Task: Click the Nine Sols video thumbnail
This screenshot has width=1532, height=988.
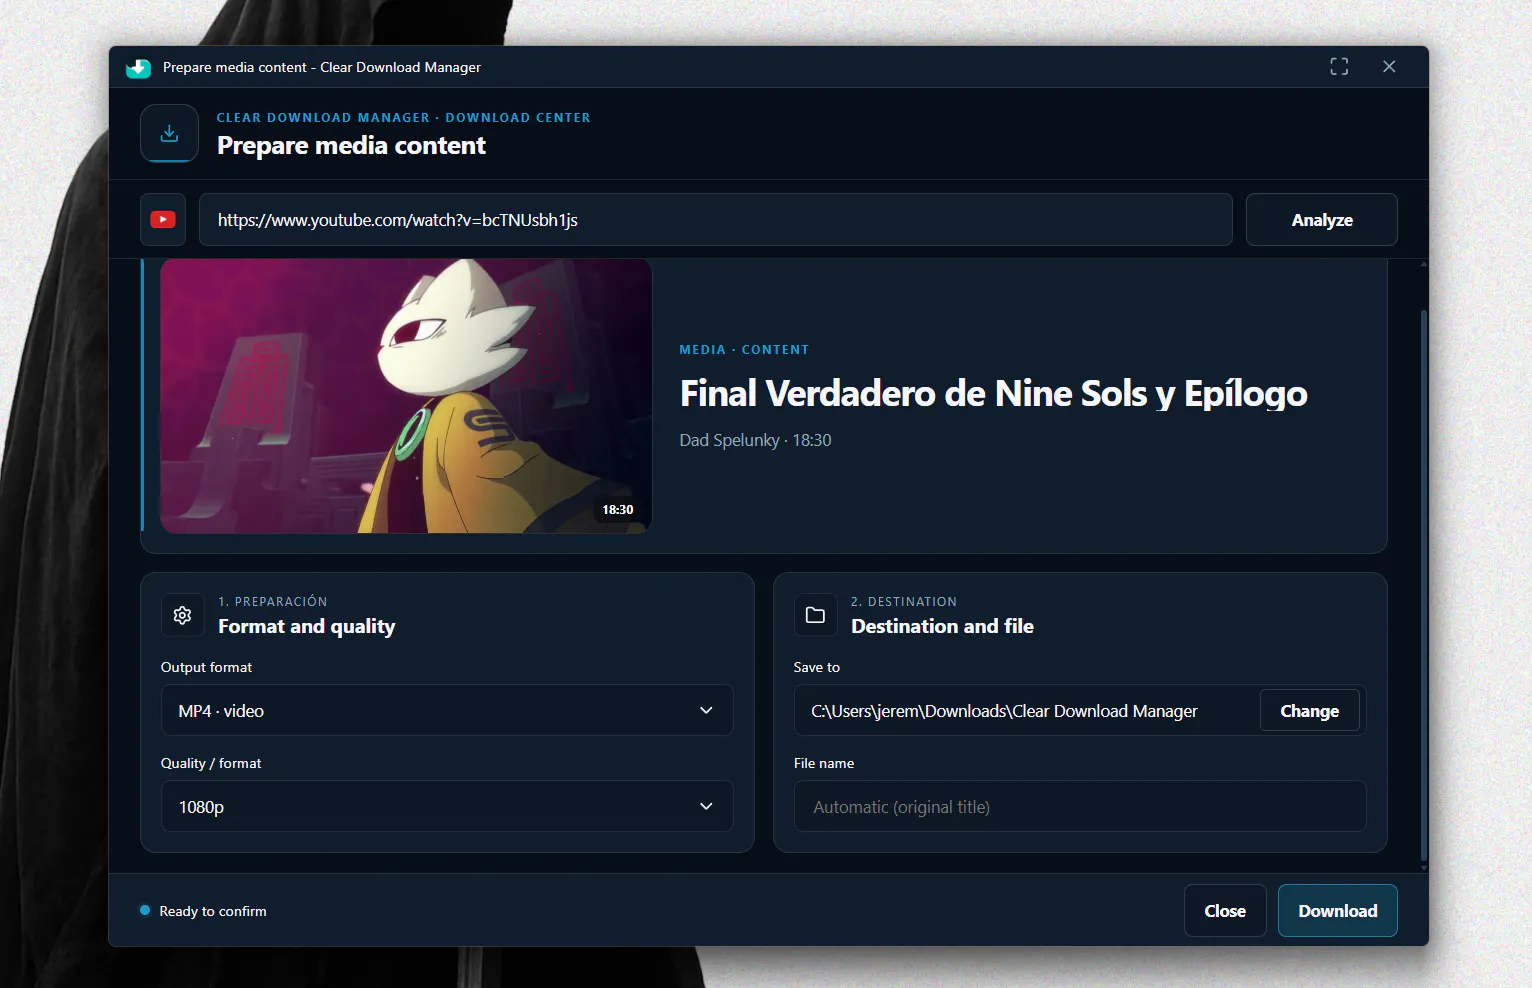Action: (406, 396)
